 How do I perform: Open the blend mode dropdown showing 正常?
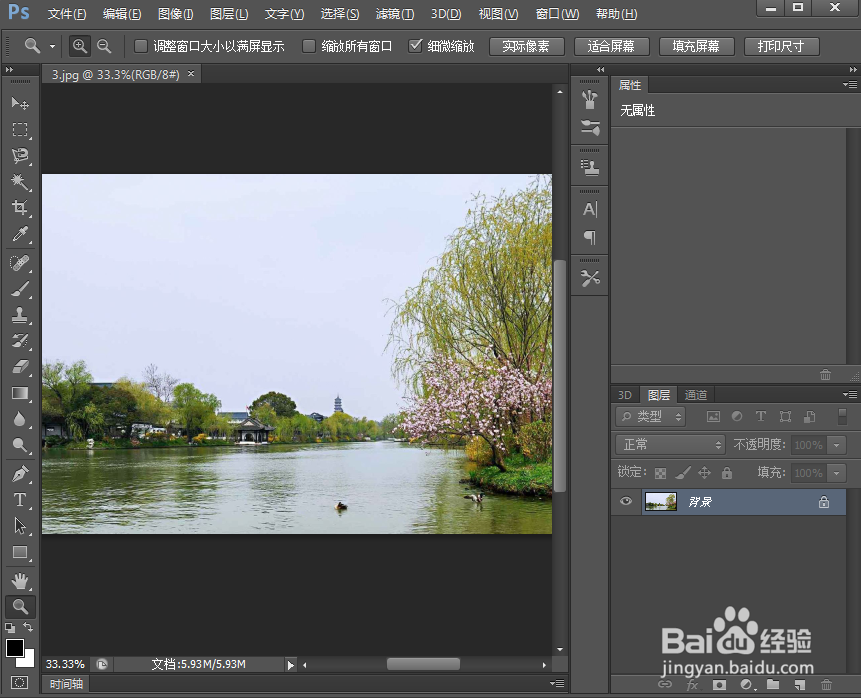pos(668,444)
